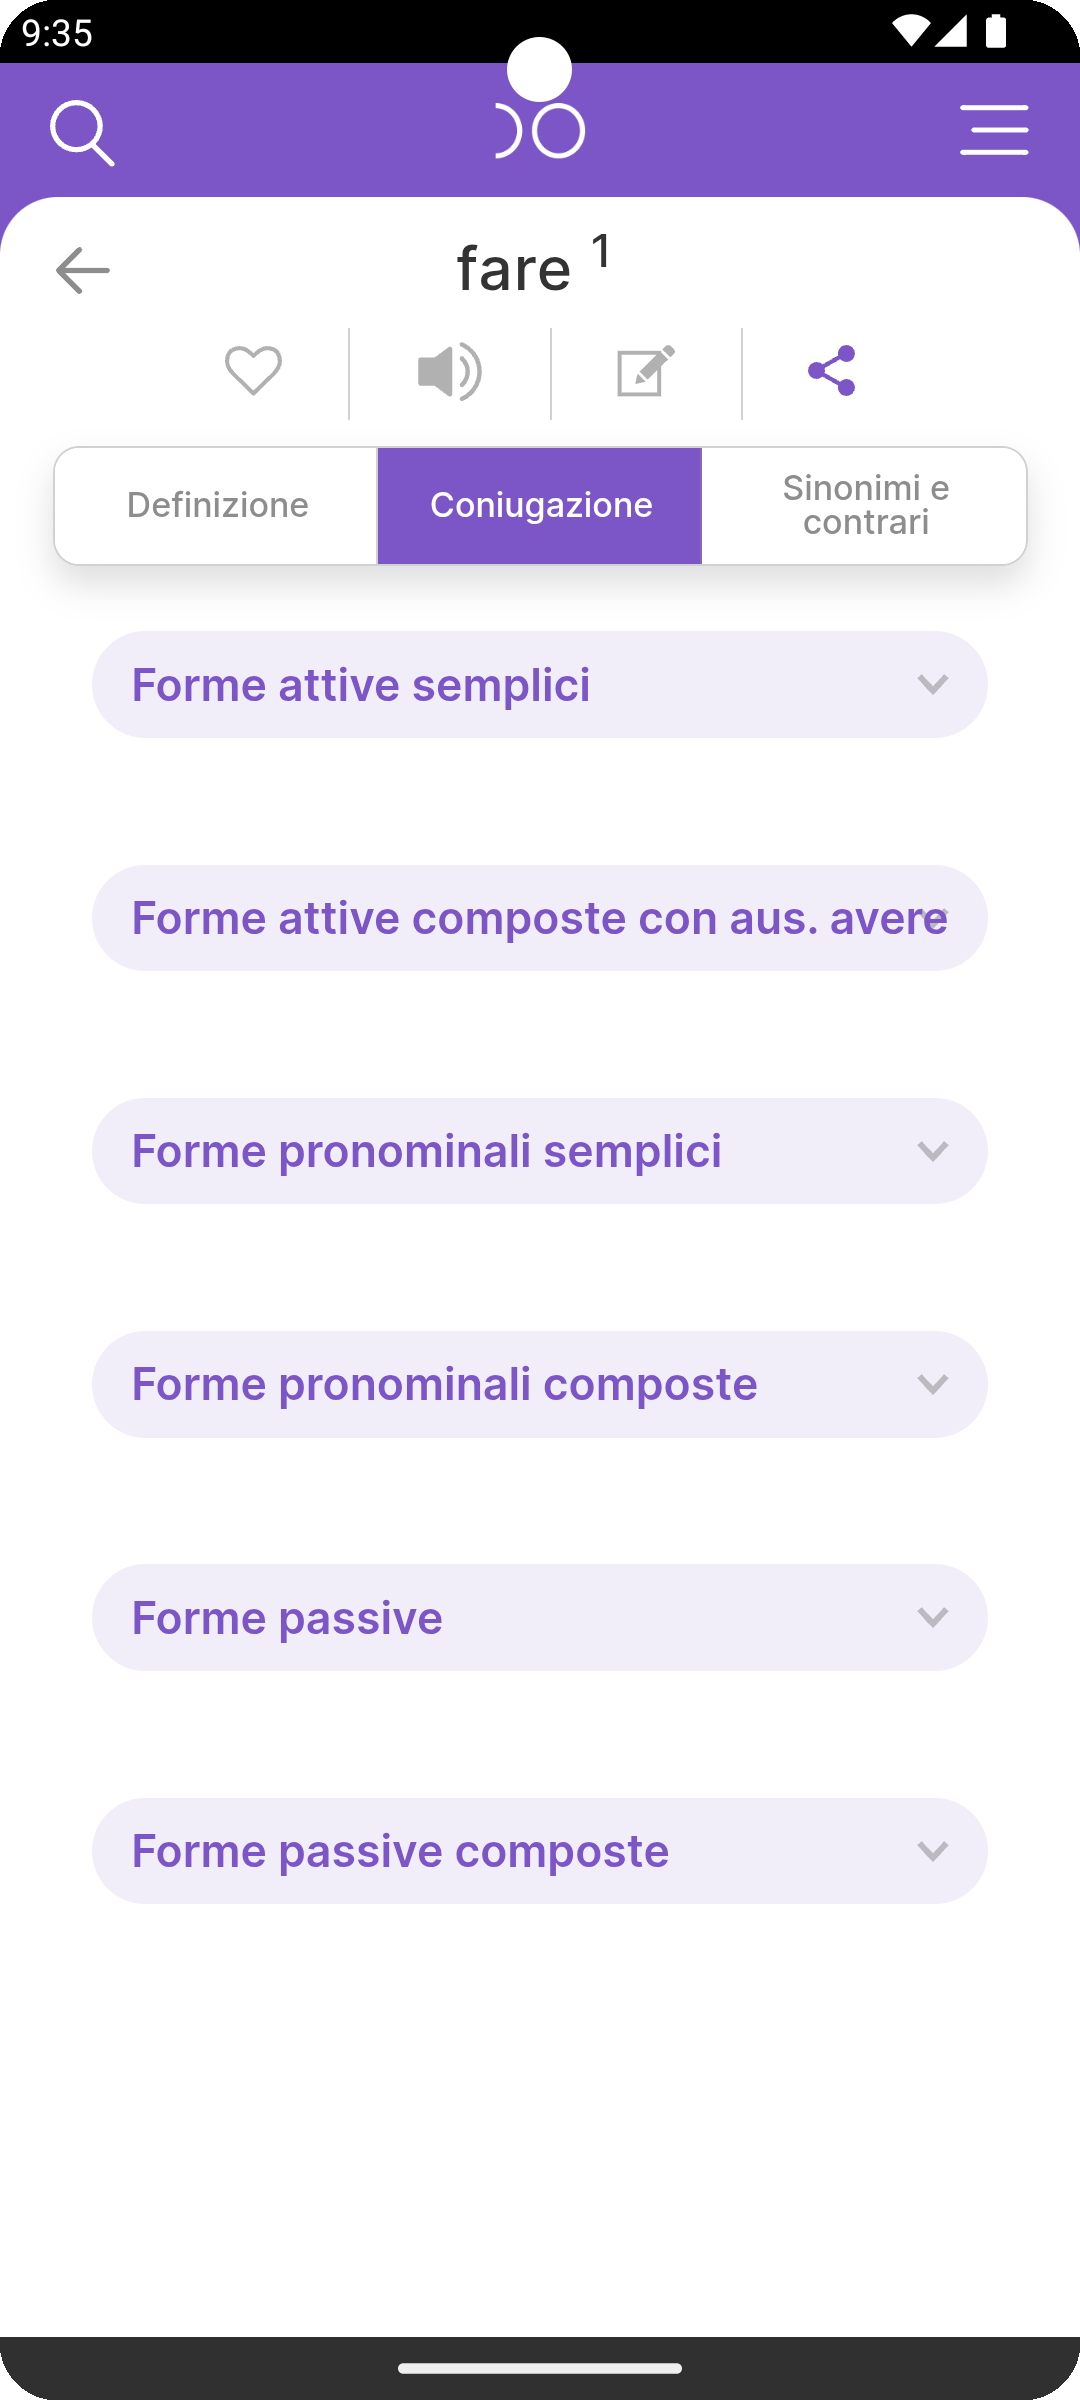Image resolution: width=1080 pixels, height=2400 pixels.
Task: Click chevron on Forme passive row
Action: (932, 1617)
